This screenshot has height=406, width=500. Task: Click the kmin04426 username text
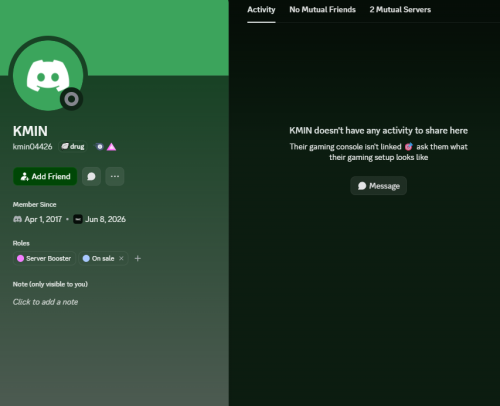pyautogui.click(x=32, y=147)
